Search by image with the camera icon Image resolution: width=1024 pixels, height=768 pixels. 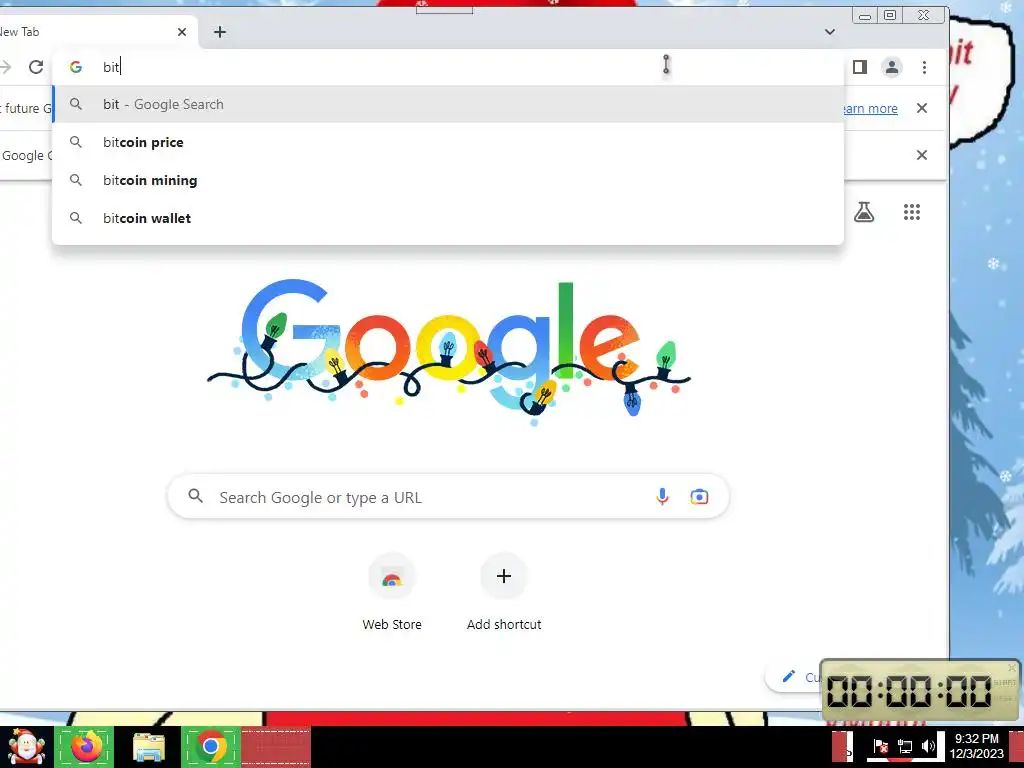click(x=699, y=497)
